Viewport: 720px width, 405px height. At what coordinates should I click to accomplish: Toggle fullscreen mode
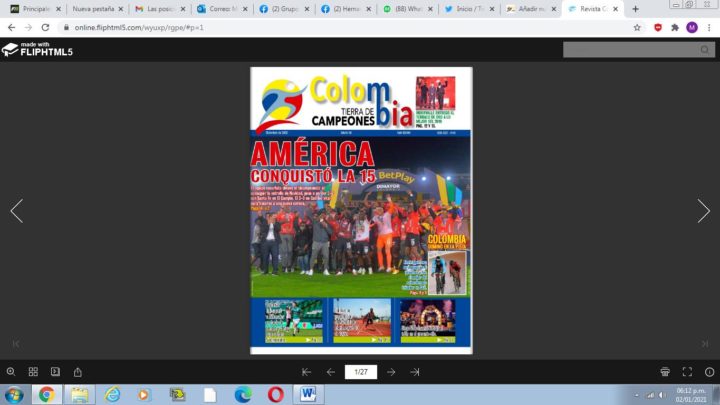(x=687, y=371)
